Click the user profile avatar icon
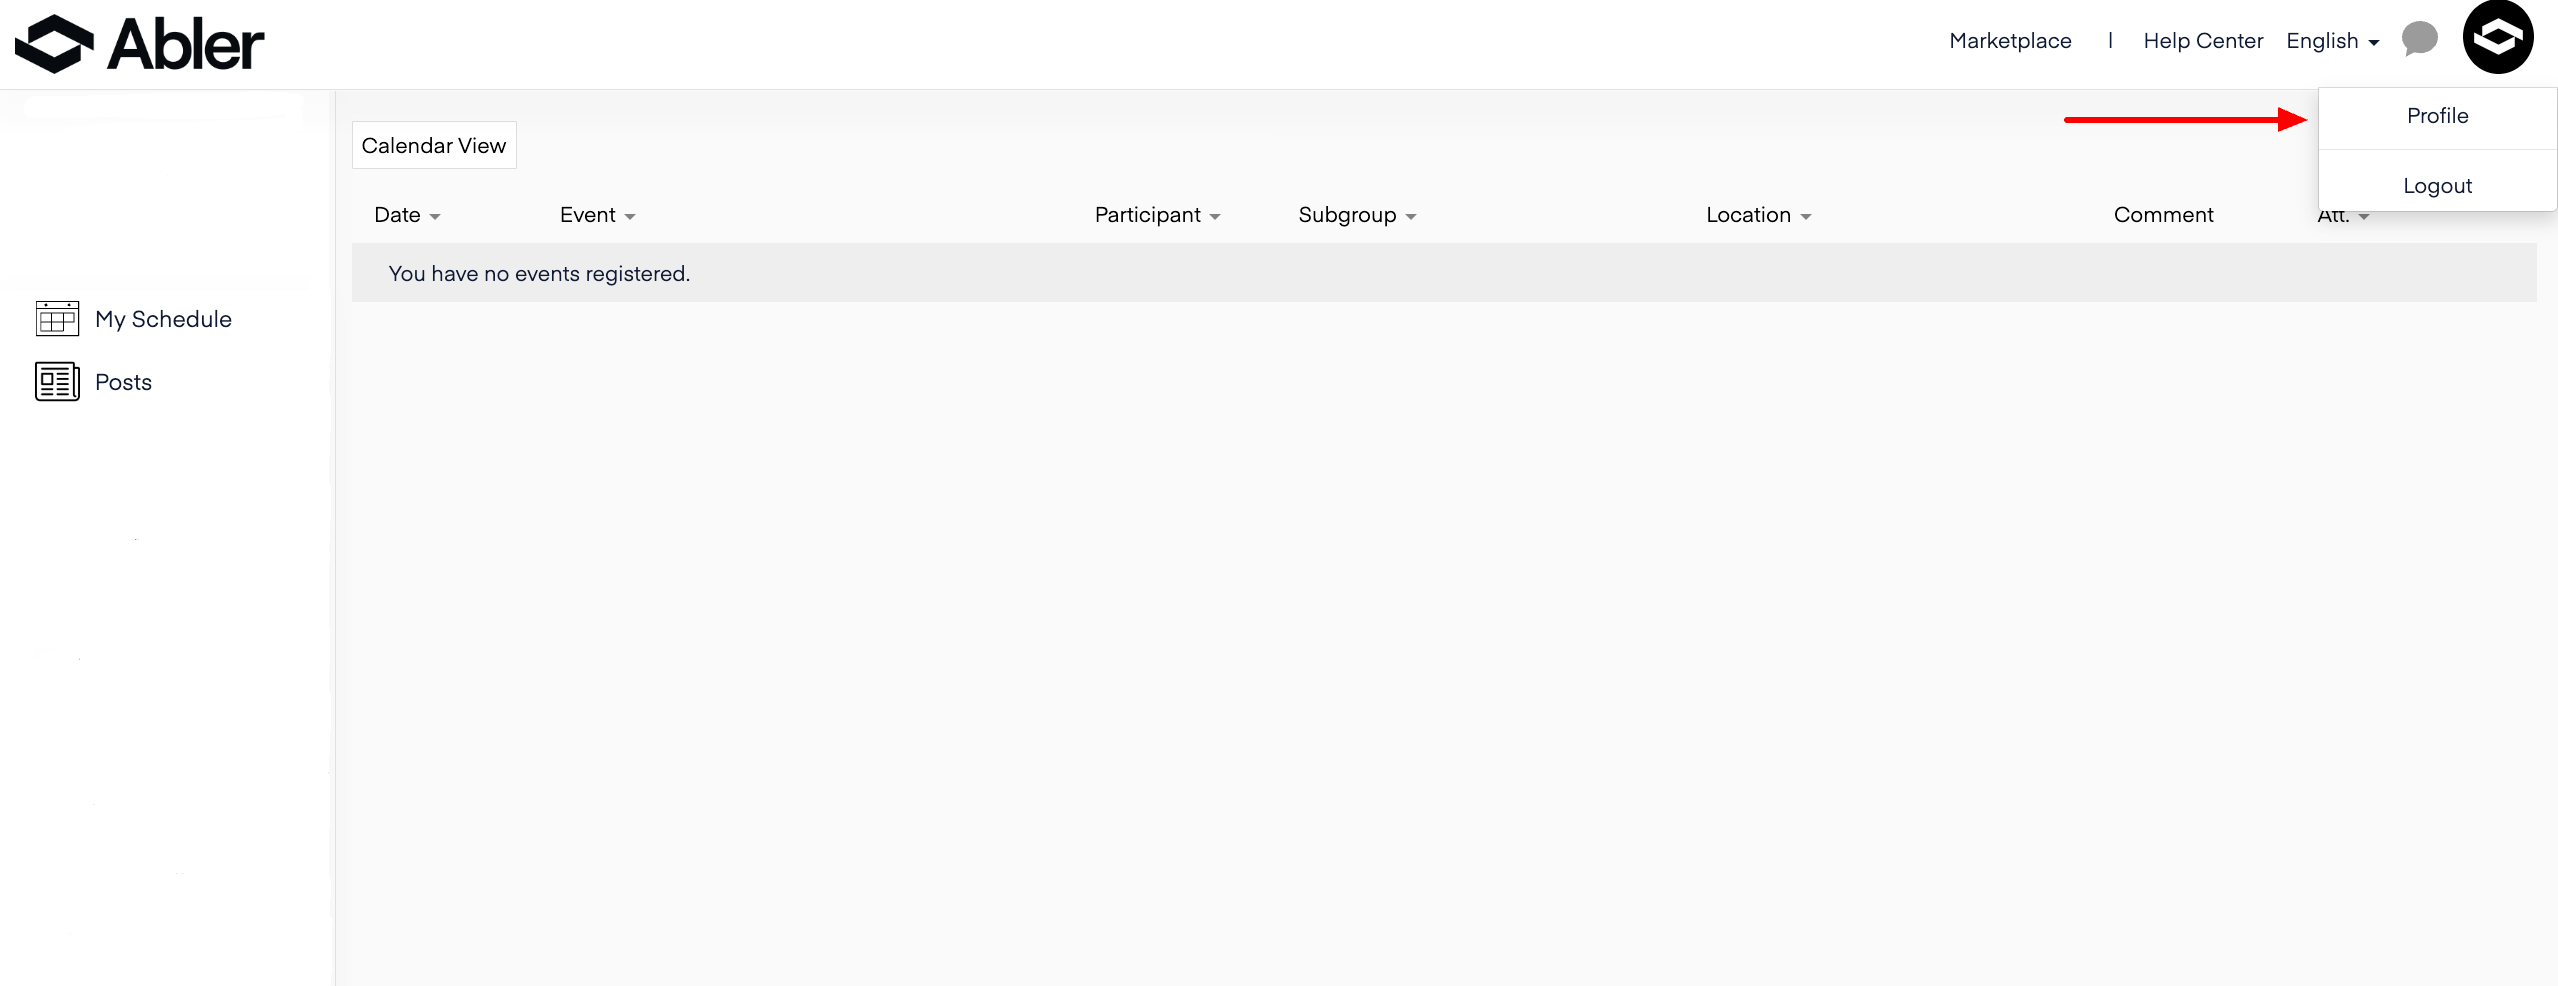2558x986 pixels. click(x=2497, y=38)
